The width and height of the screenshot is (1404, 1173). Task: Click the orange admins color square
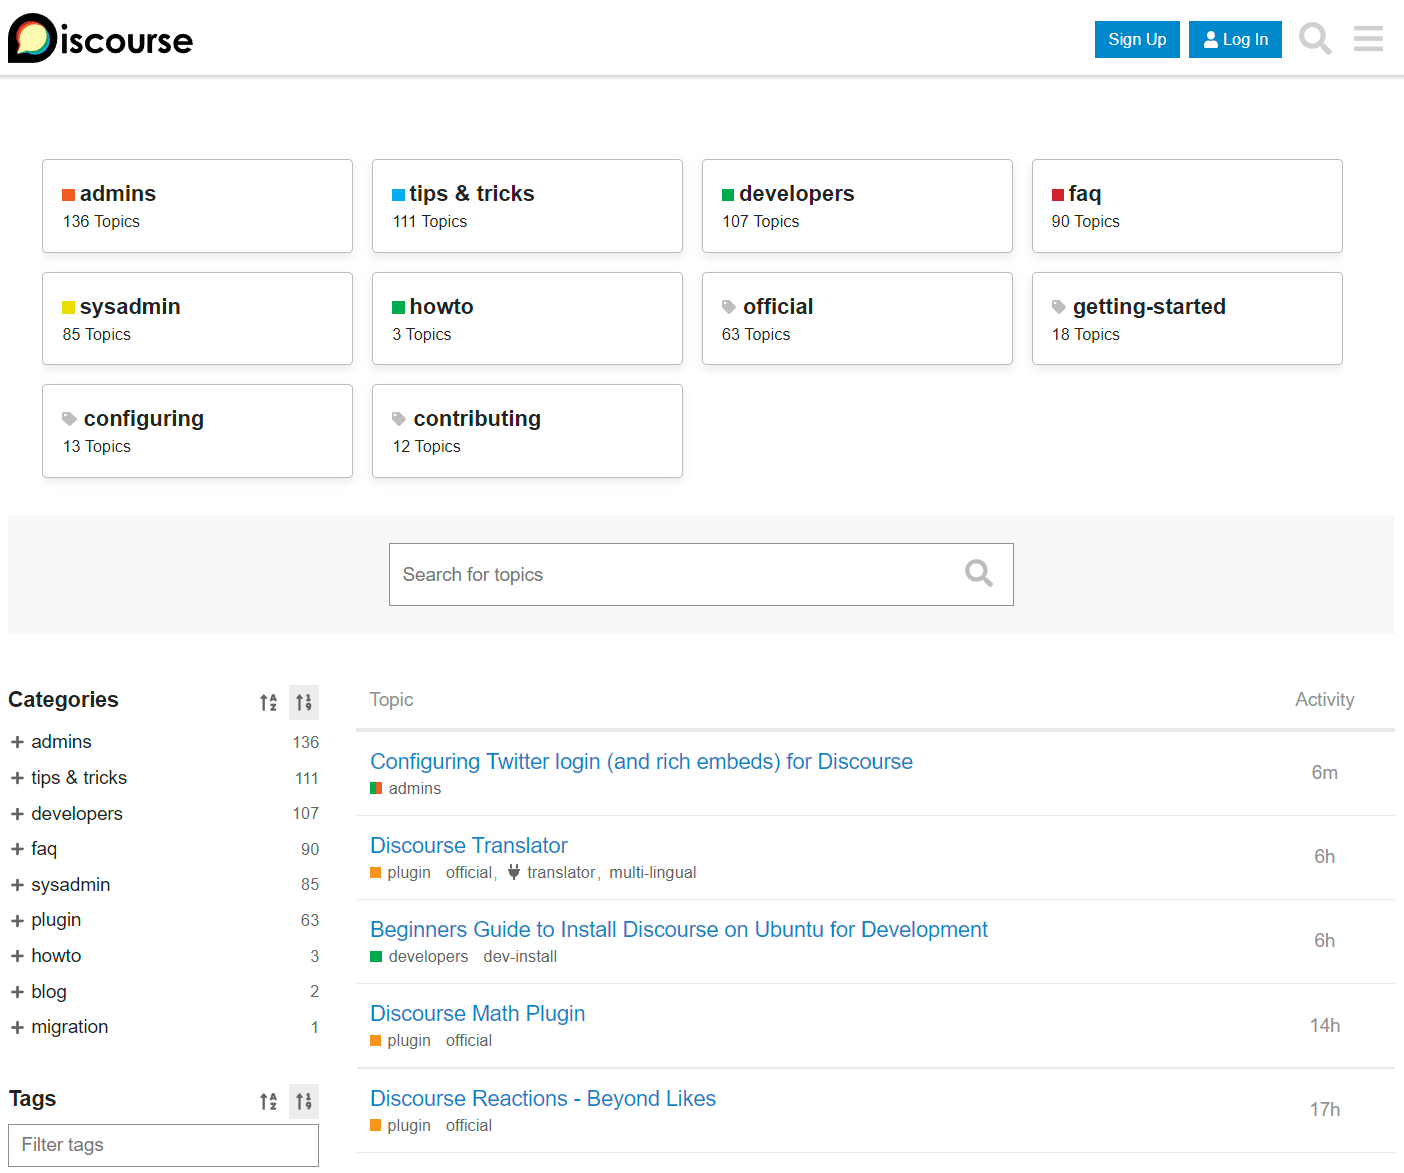(x=68, y=193)
